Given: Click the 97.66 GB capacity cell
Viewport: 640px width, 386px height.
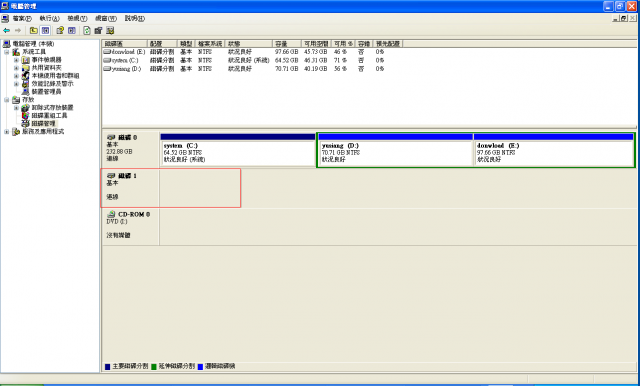Looking at the screenshot, I should (287, 52).
